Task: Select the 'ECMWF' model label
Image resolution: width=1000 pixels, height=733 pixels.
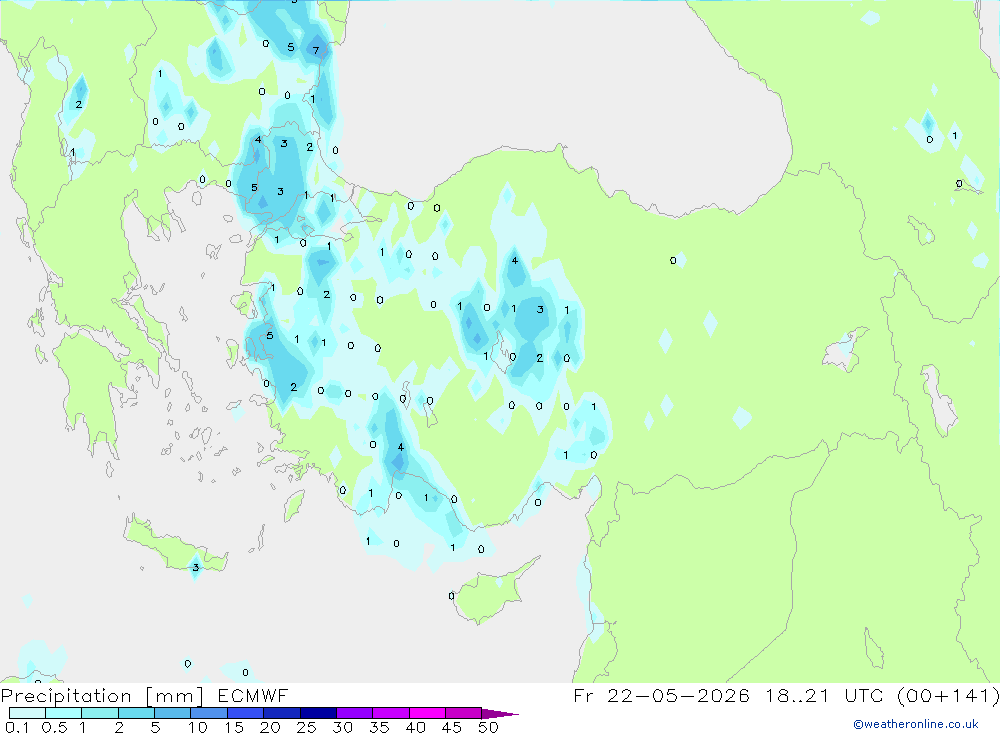Action: coord(253,695)
